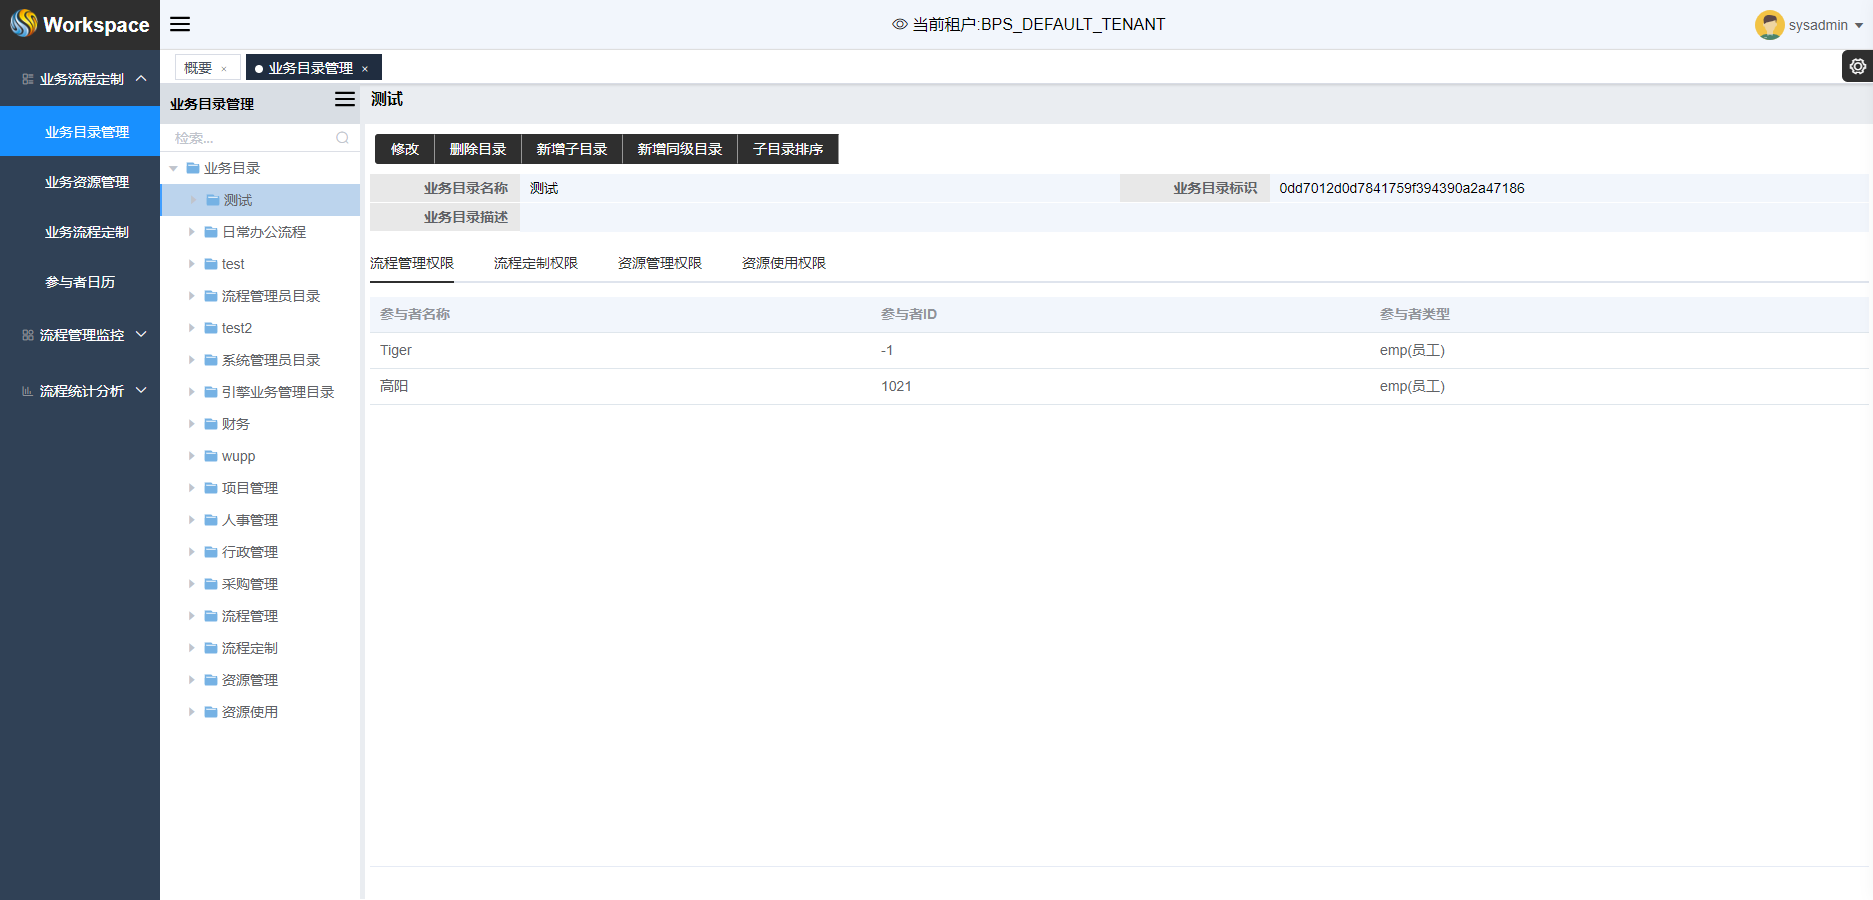Screen dimensions: 1873x900
Task: Click the hamburger menu icon in header
Action: point(180,24)
